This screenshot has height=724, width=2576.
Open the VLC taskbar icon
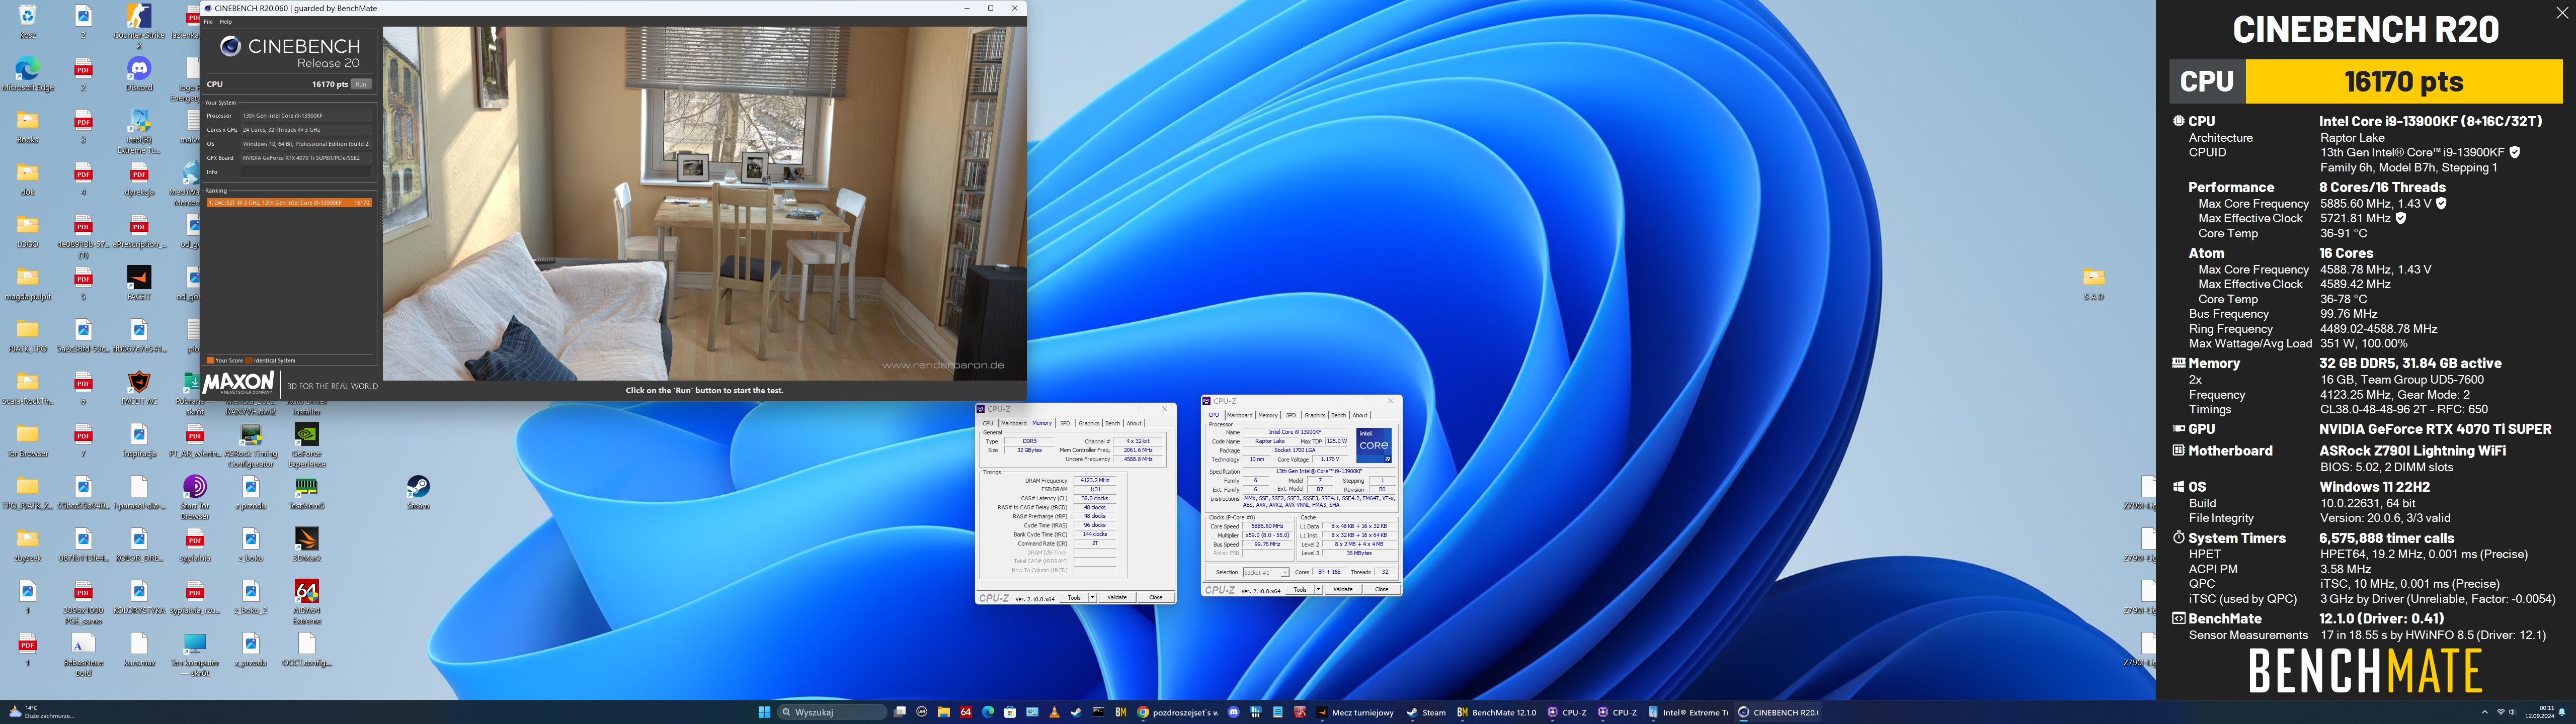1054,712
